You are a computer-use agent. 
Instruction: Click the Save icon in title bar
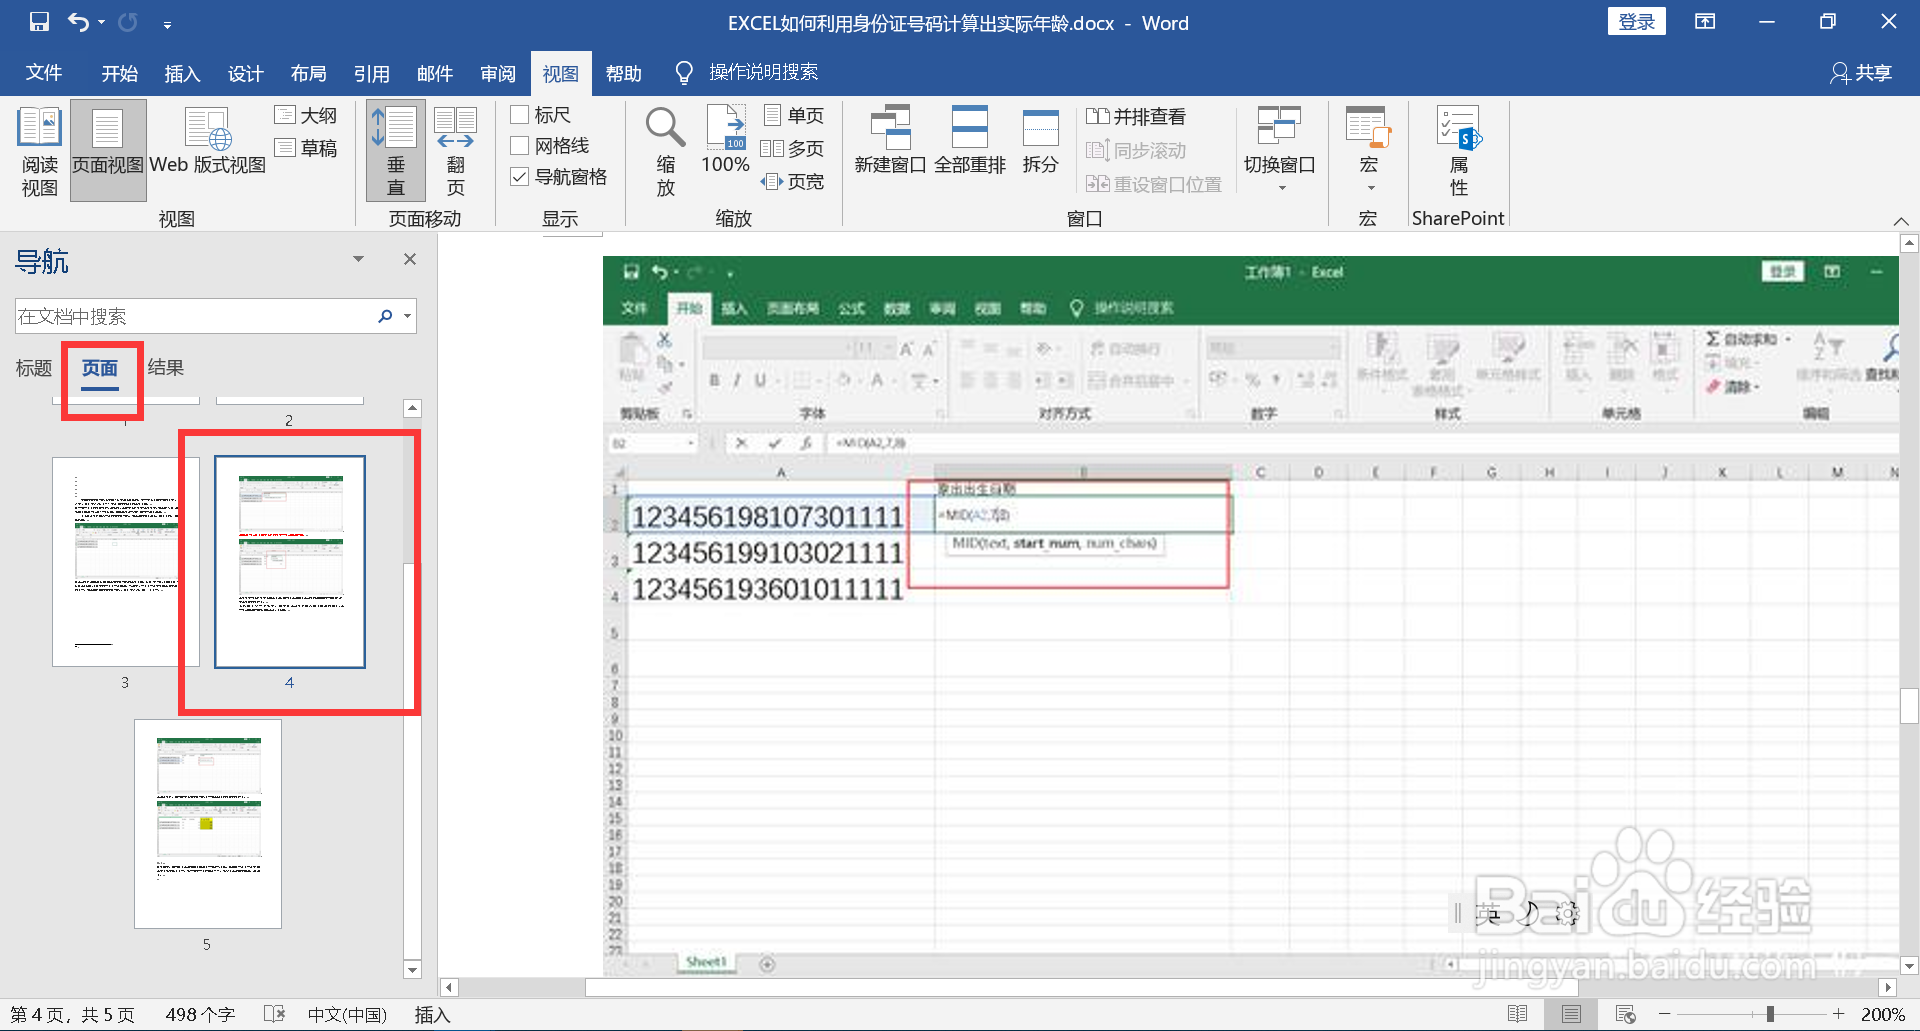click(x=39, y=22)
